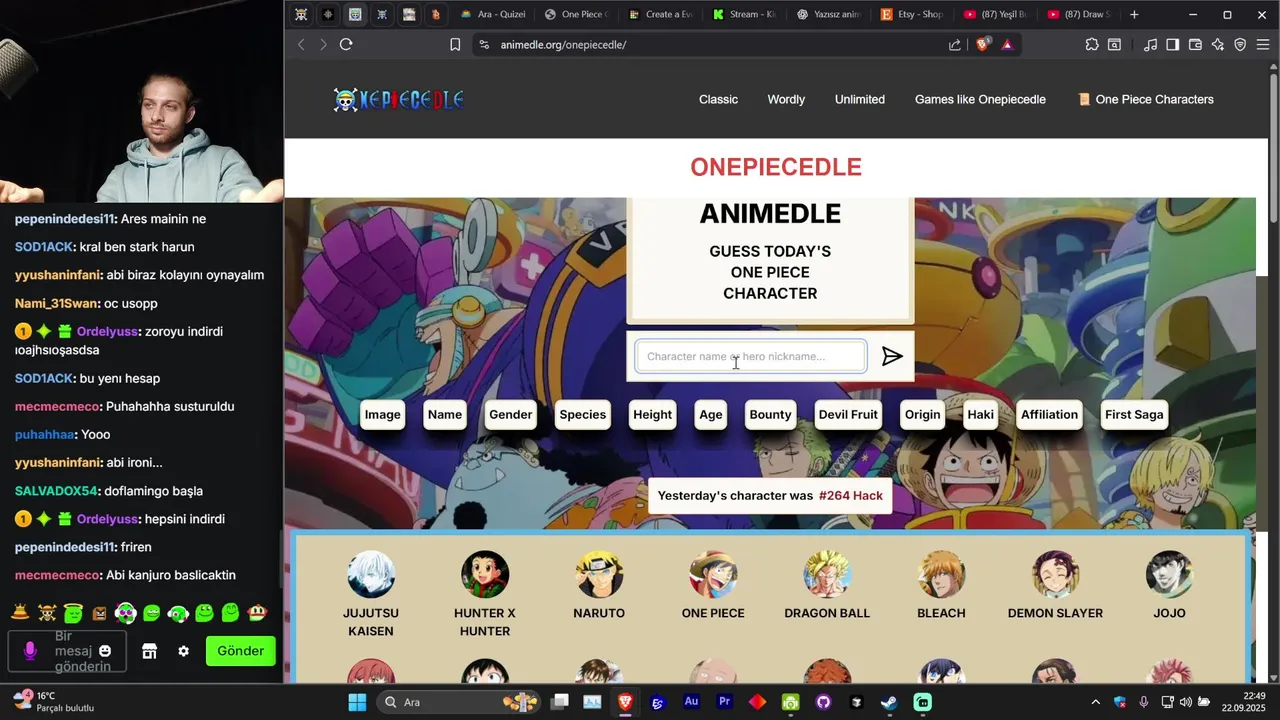1280x720 pixels.
Task: Open the share icon in address bar
Action: pyautogui.click(x=955, y=44)
